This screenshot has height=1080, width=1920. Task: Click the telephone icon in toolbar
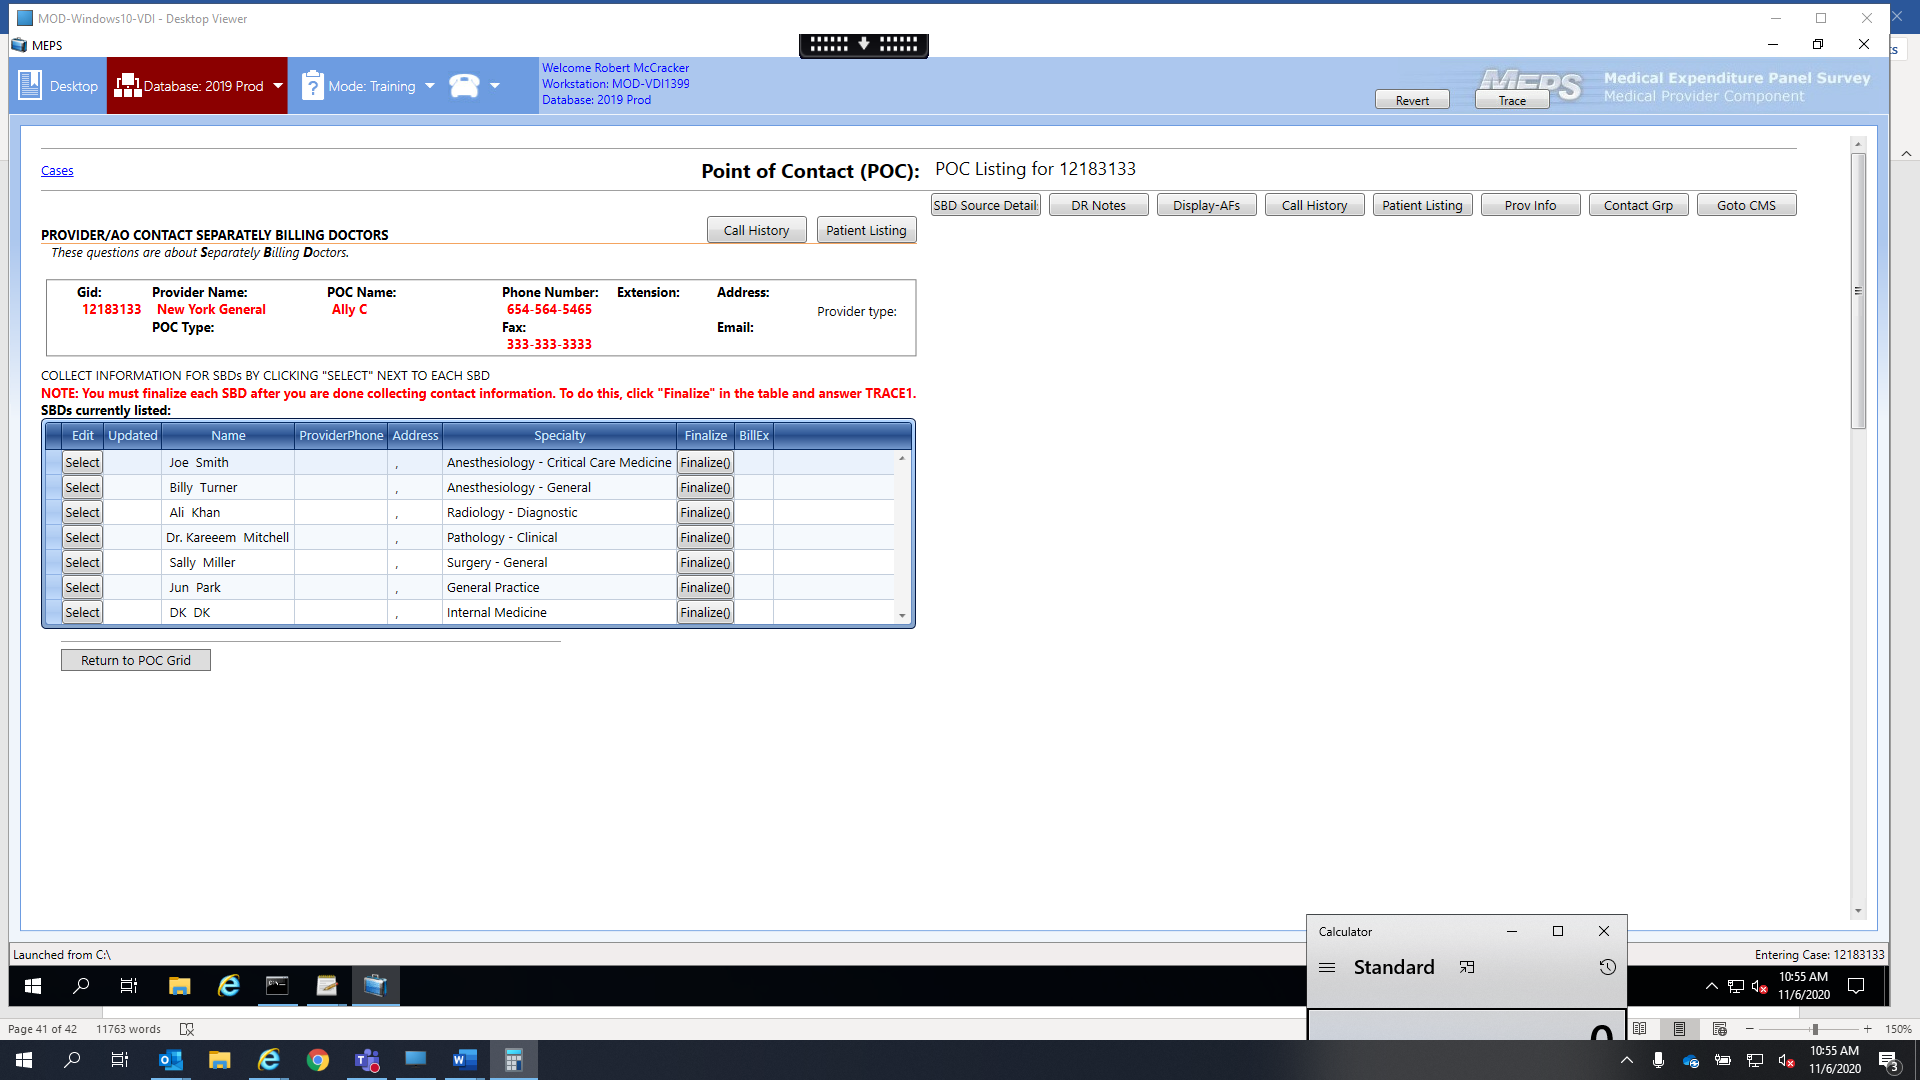(x=464, y=86)
